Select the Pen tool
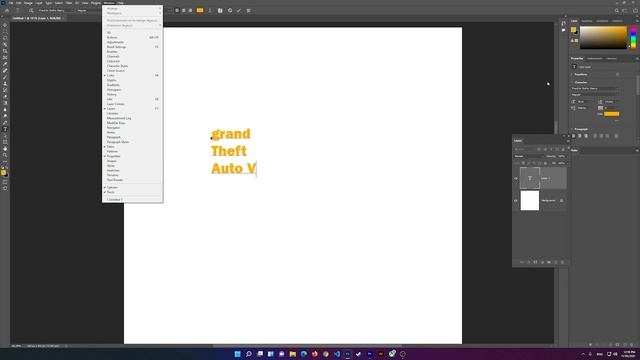640x360 pixels. (x=5, y=122)
